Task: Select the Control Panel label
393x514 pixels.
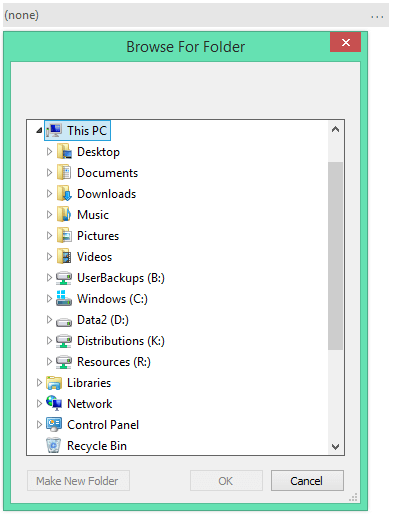Action: pos(103,425)
